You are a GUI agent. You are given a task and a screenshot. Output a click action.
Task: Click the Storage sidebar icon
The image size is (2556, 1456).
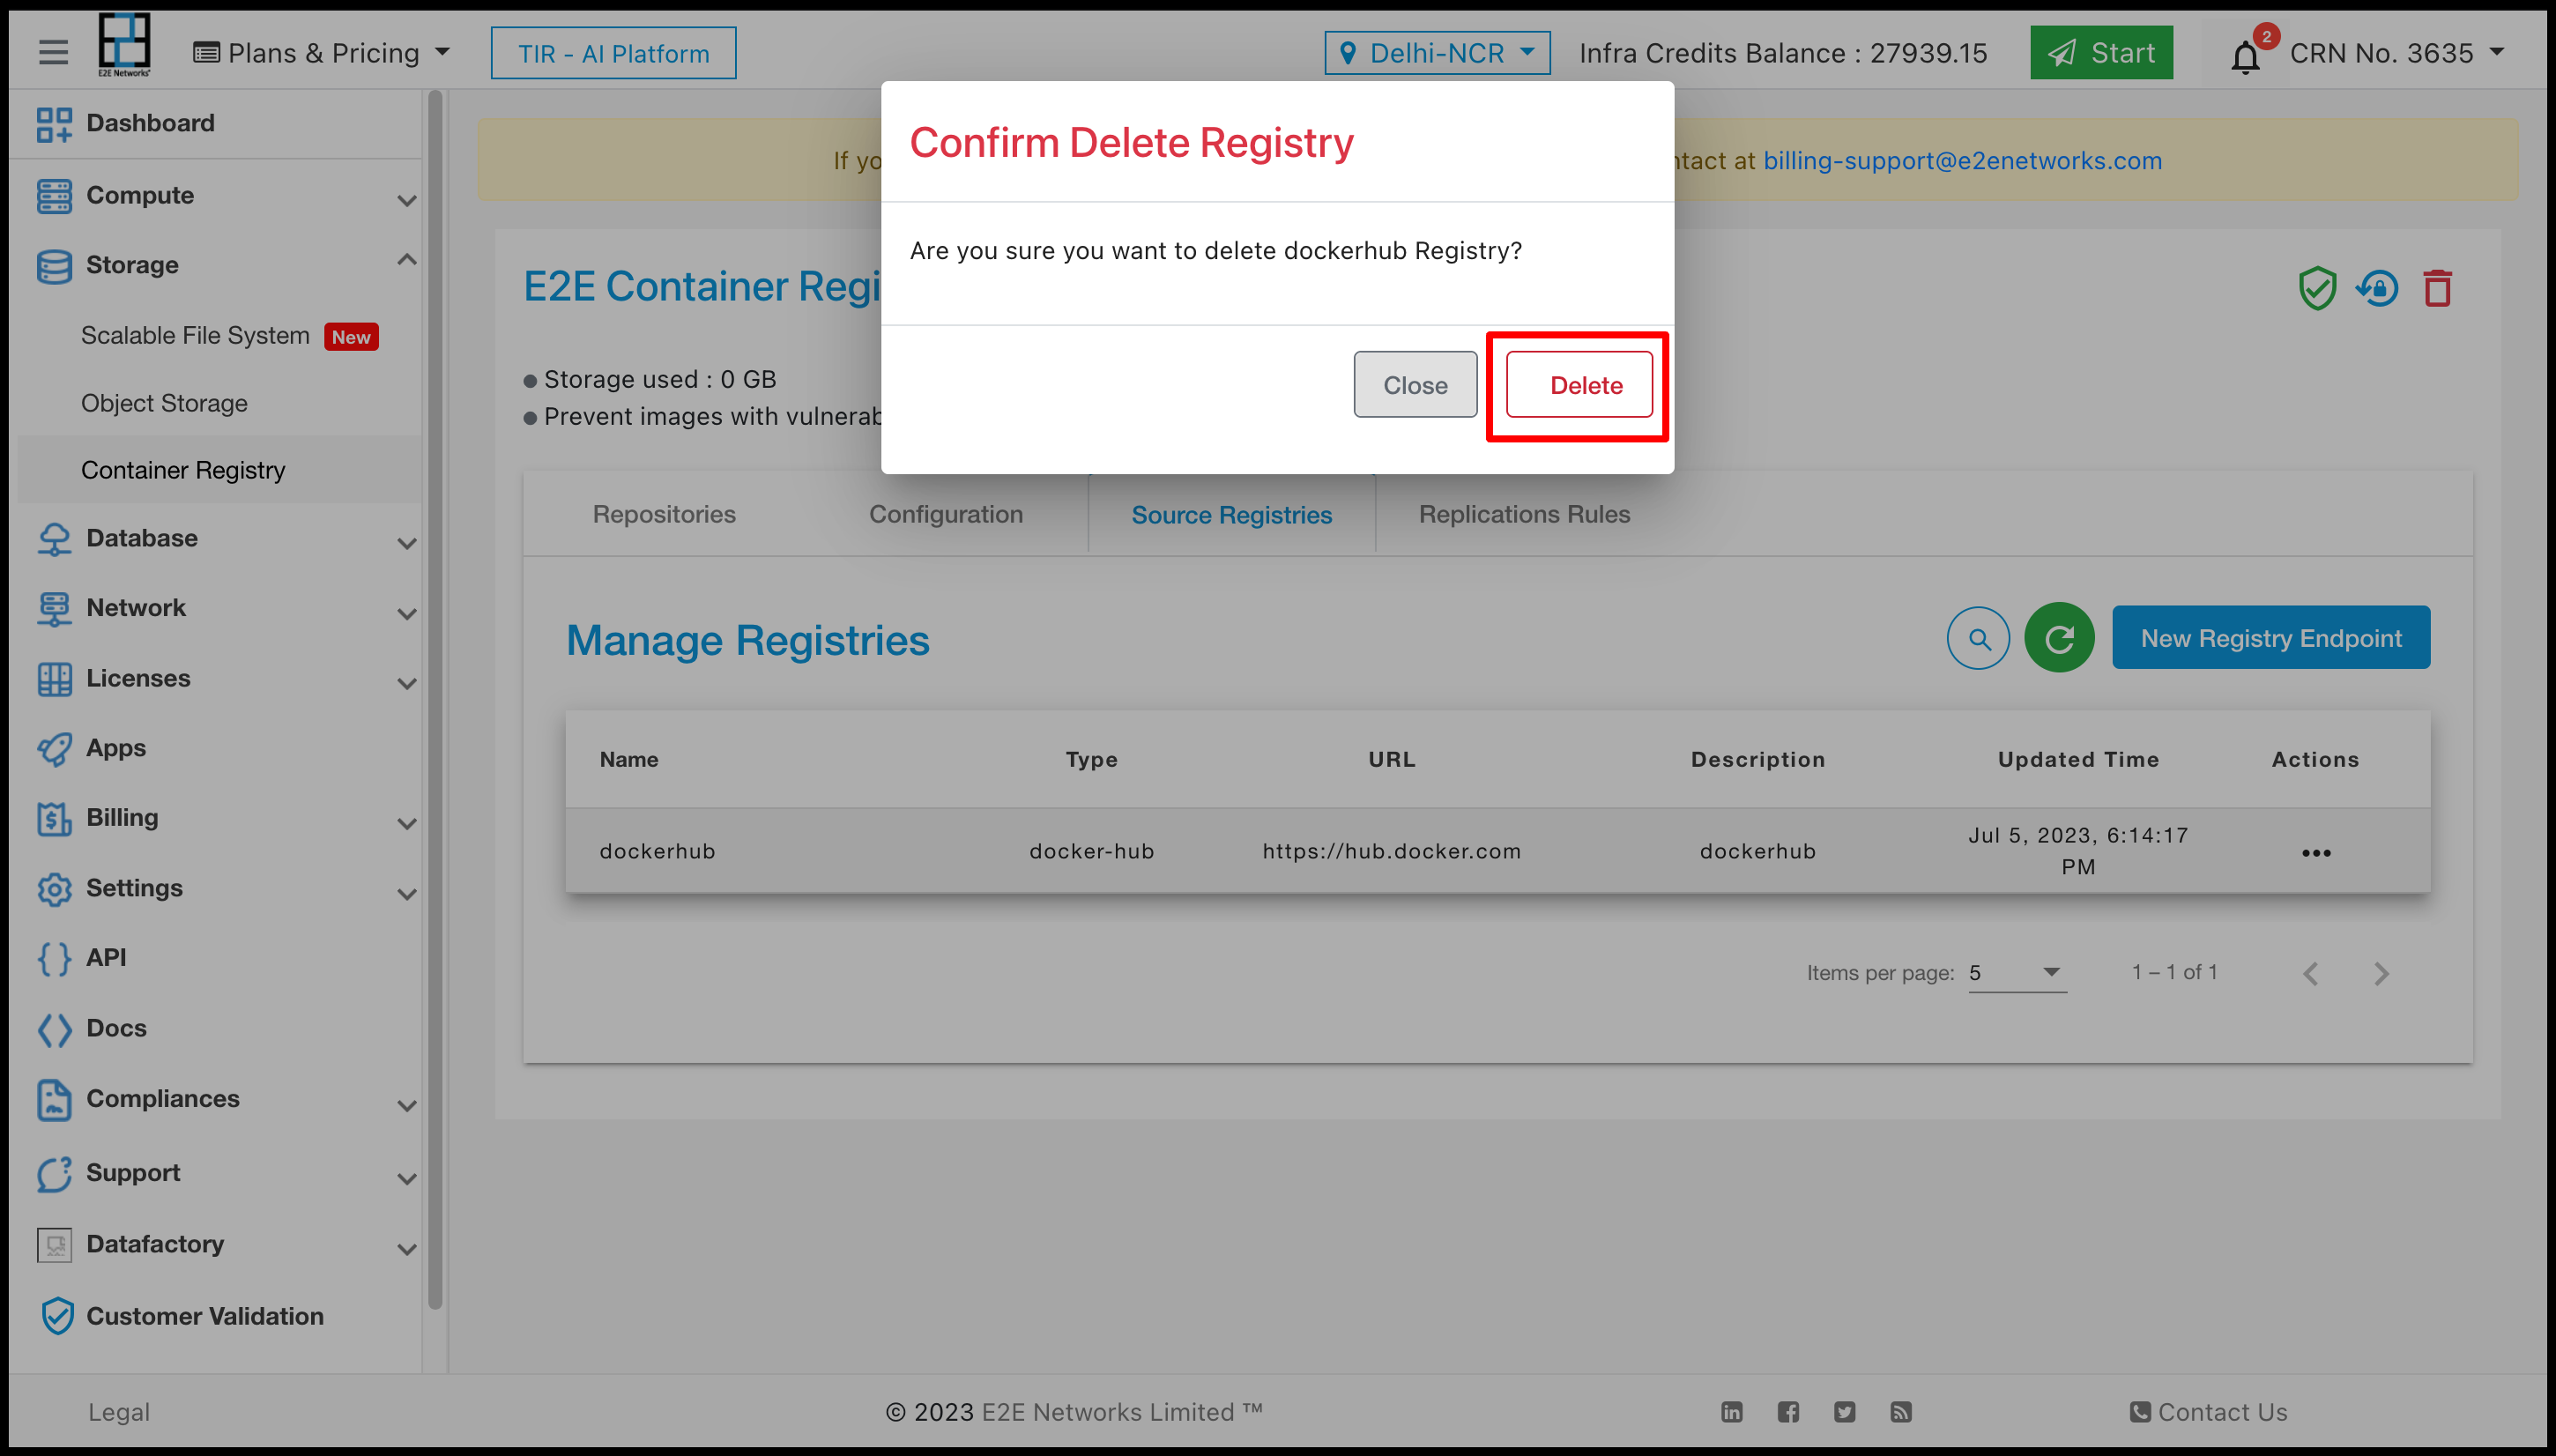coord(54,266)
